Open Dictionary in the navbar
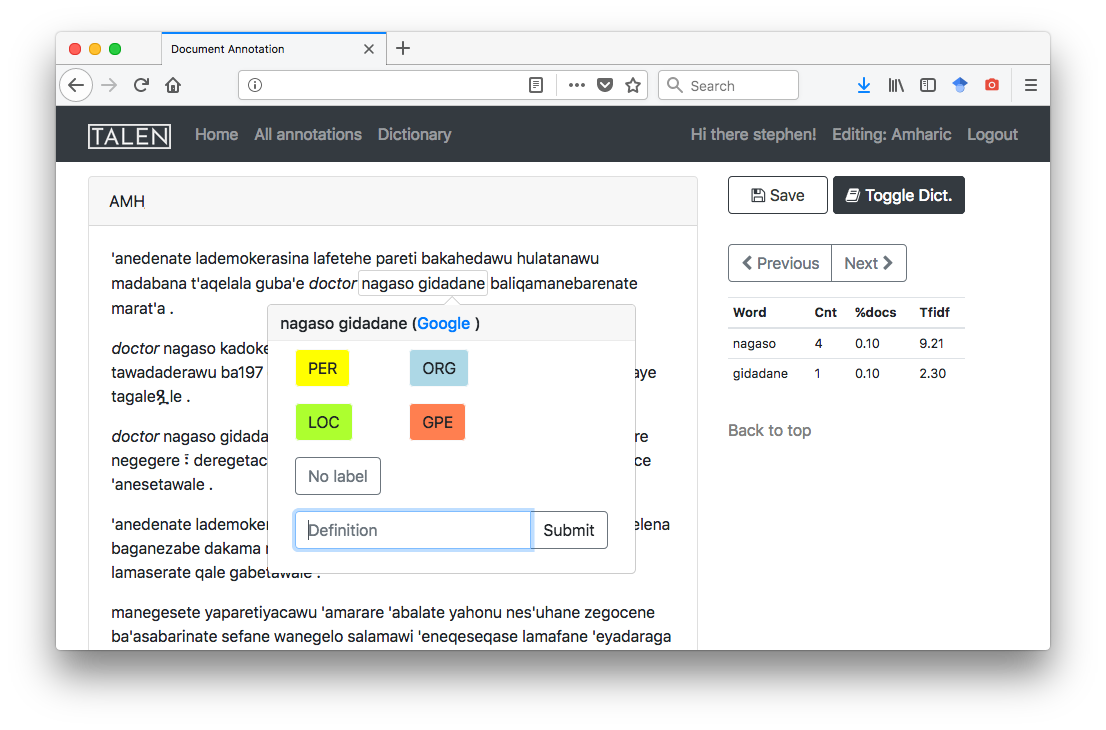Image resolution: width=1106 pixels, height=730 pixels. click(415, 135)
